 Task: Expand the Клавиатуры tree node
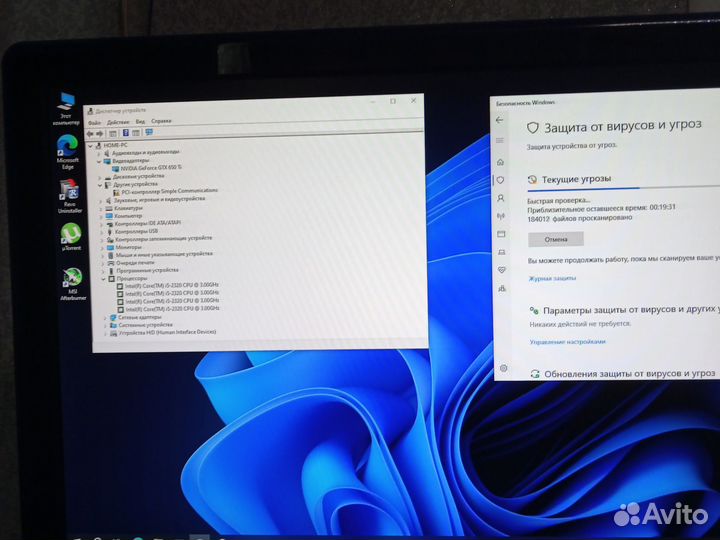click(x=104, y=208)
